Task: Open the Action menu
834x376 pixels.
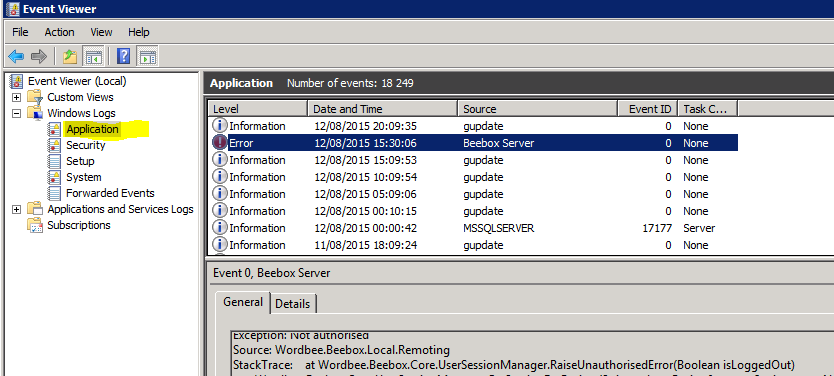Action: 59,32
